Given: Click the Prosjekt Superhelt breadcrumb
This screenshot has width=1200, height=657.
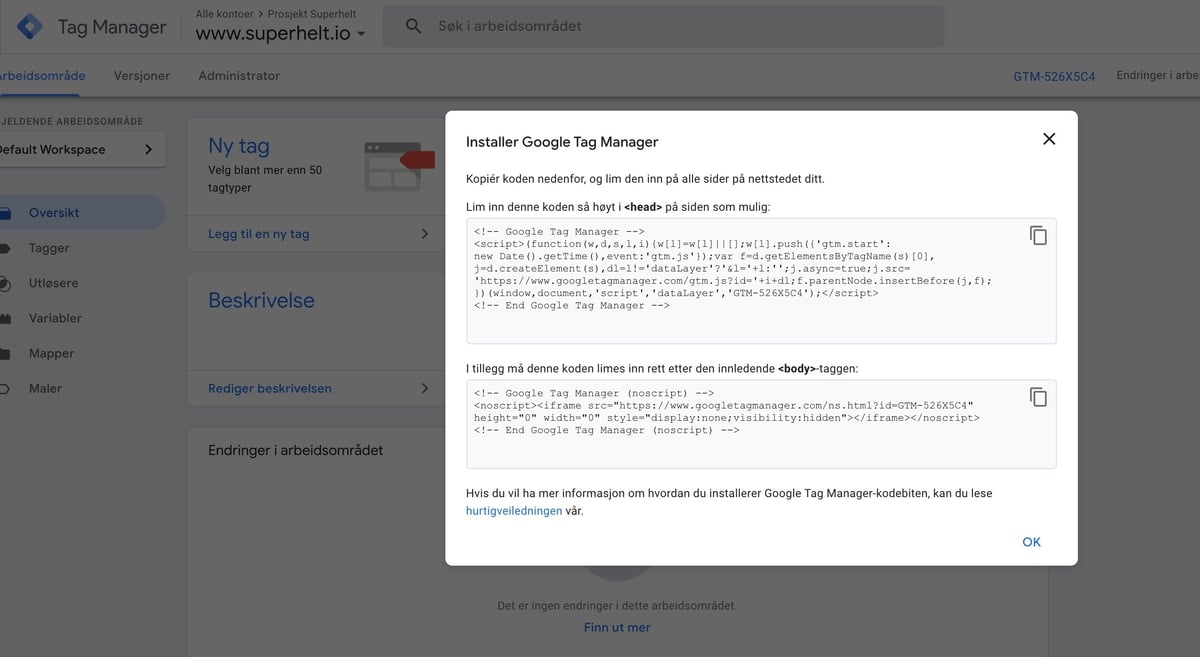Looking at the screenshot, I should click(x=313, y=14).
